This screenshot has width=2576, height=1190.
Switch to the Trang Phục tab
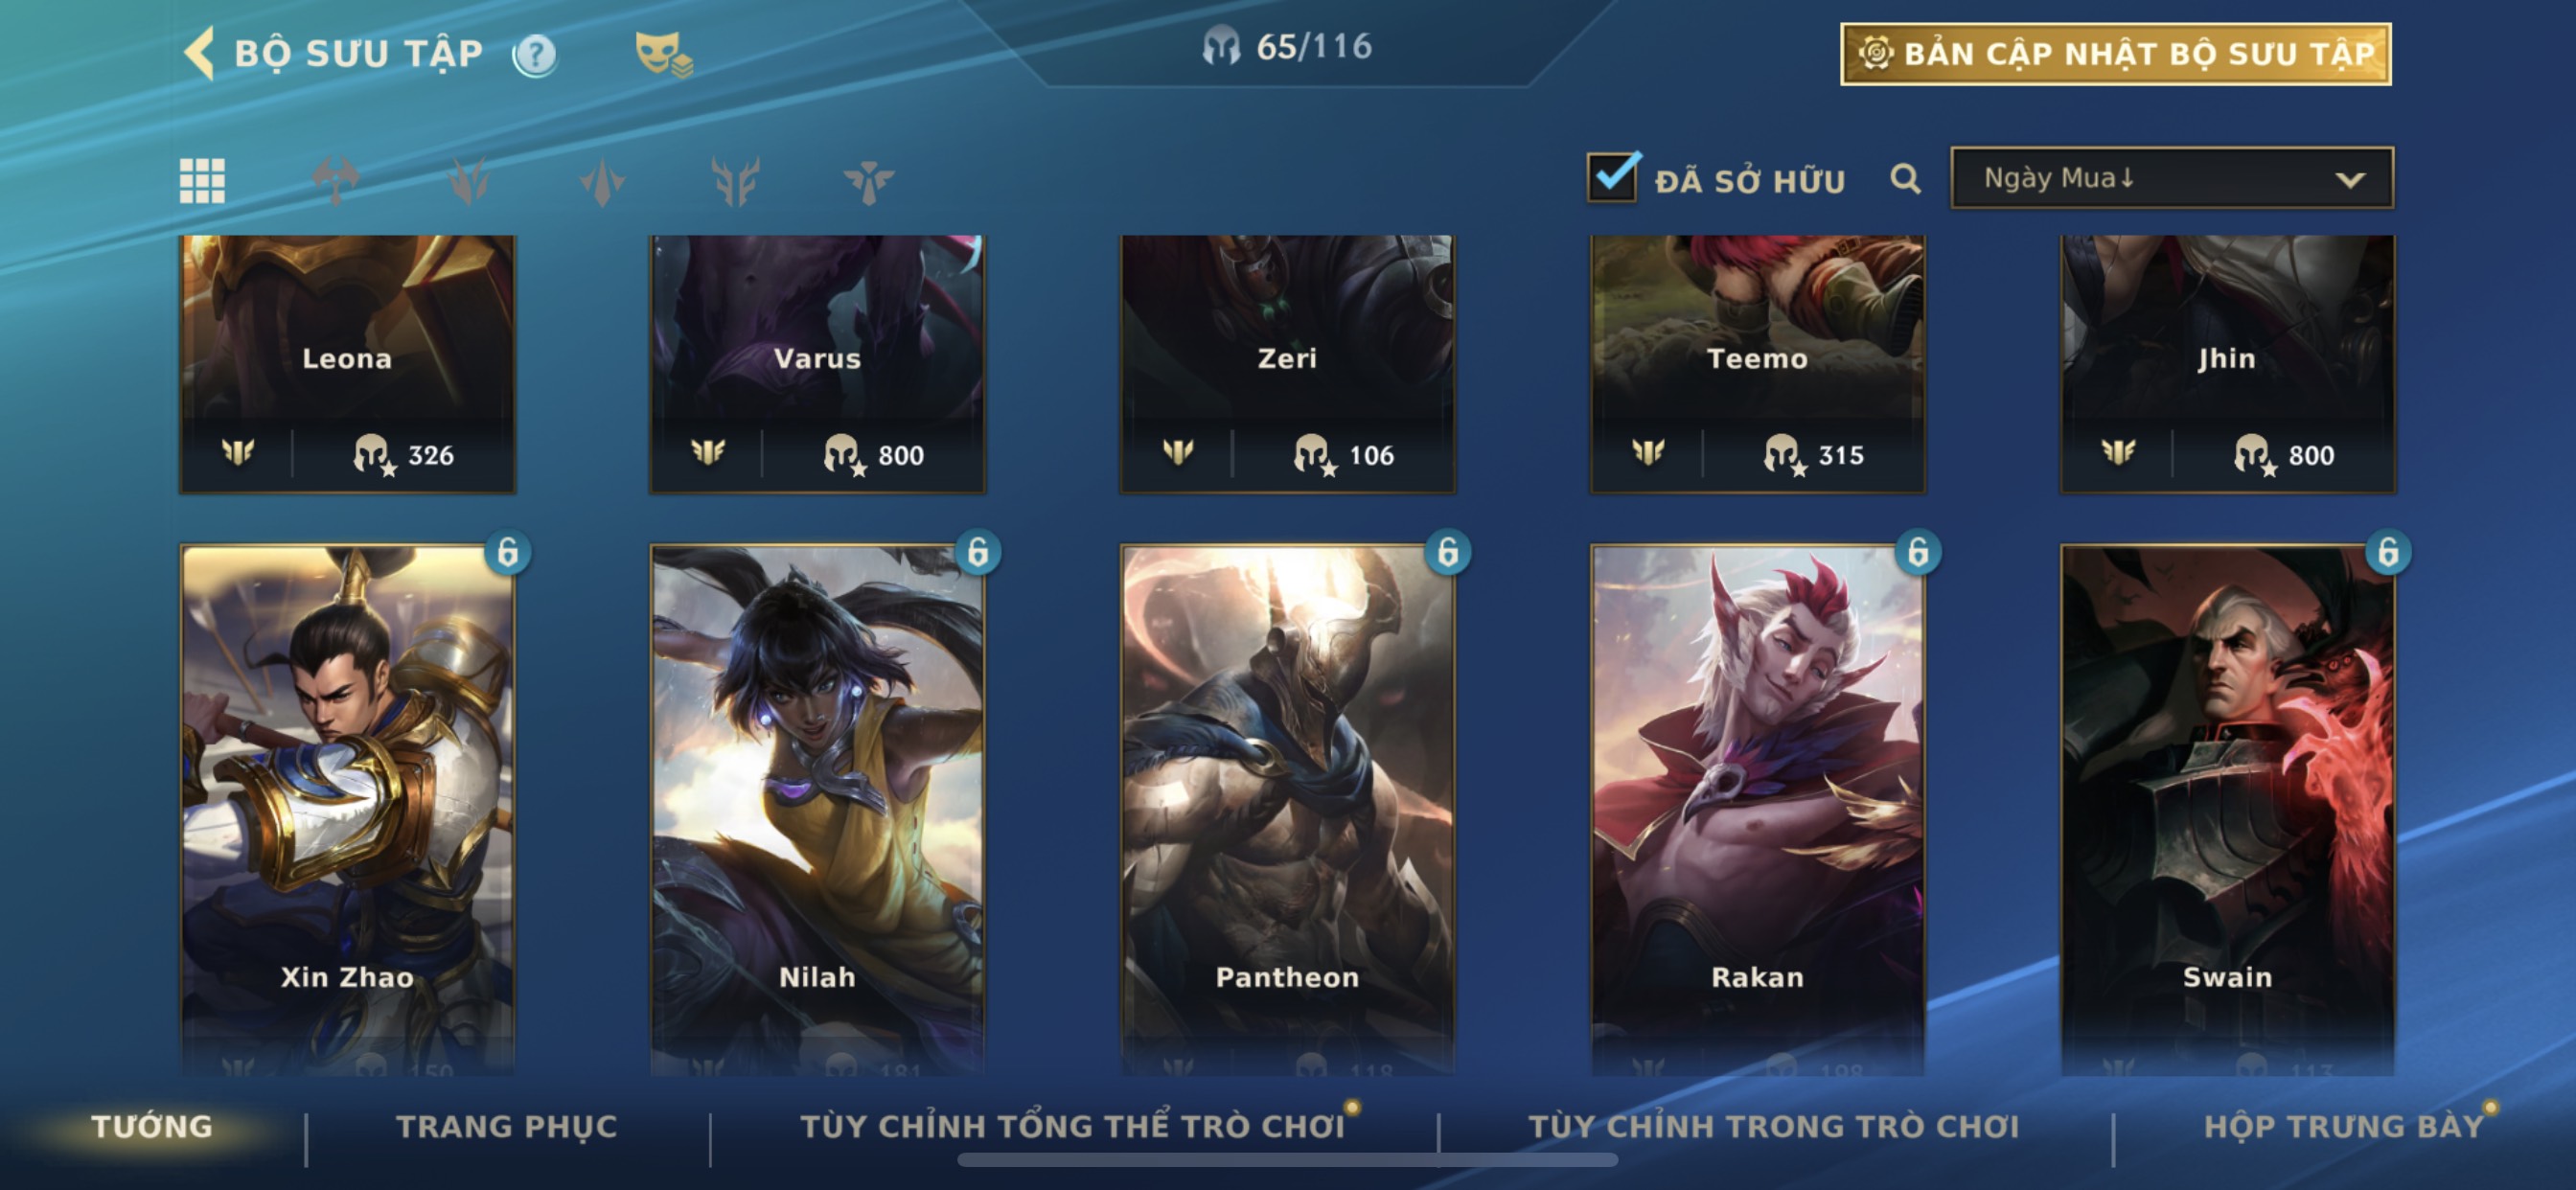[507, 1127]
